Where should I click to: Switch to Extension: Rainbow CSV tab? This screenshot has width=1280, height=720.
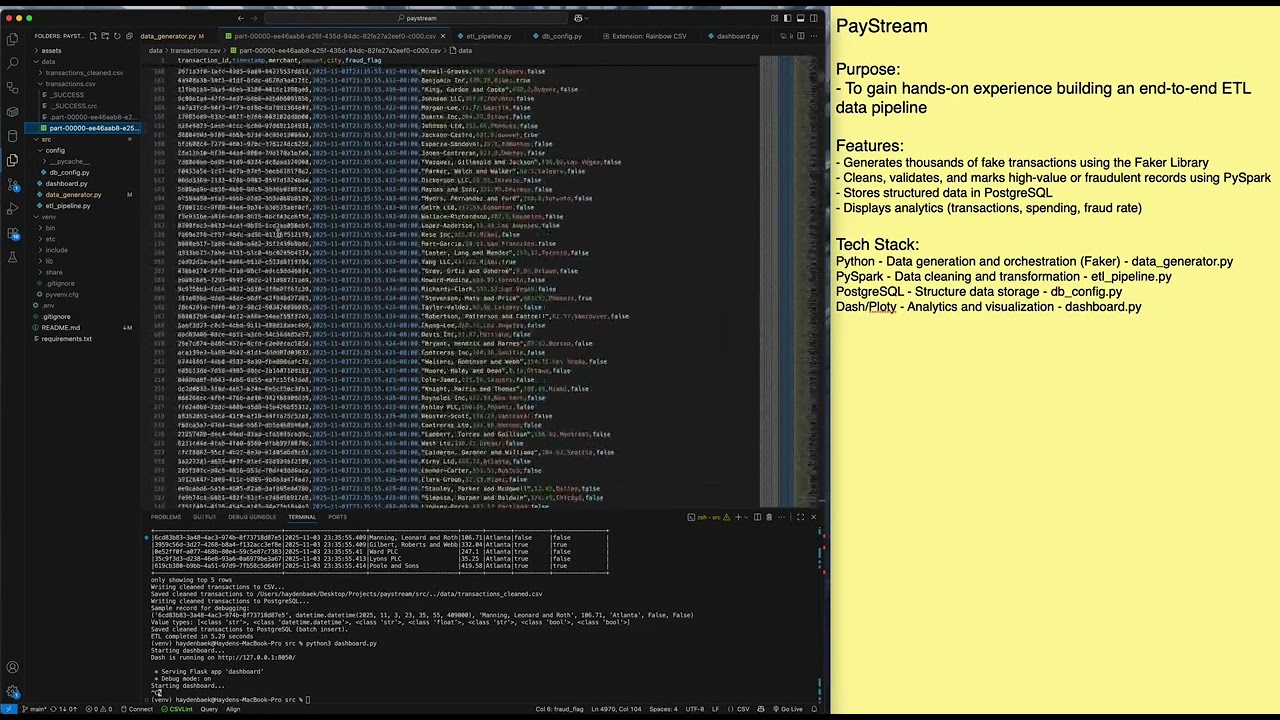click(649, 36)
